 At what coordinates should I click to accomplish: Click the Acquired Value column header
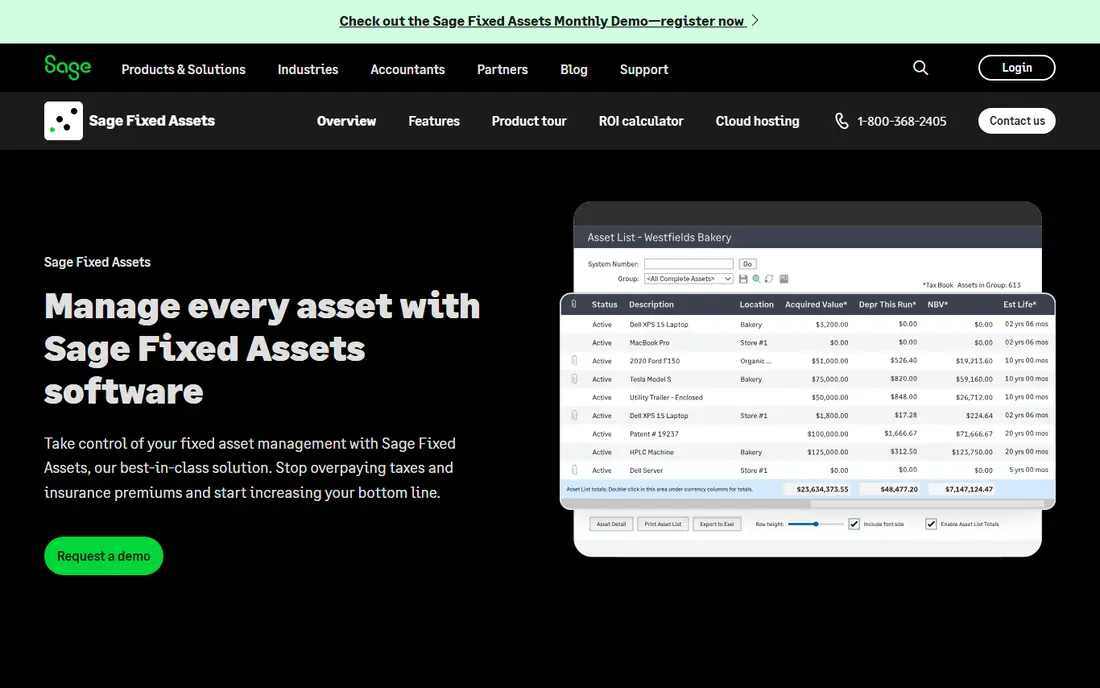tap(816, 304)
